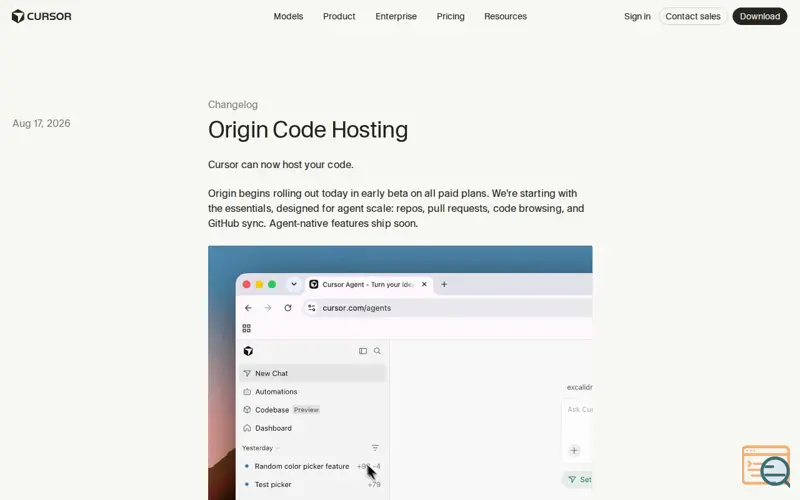Click the Codebase cube icon

[247, 410]
